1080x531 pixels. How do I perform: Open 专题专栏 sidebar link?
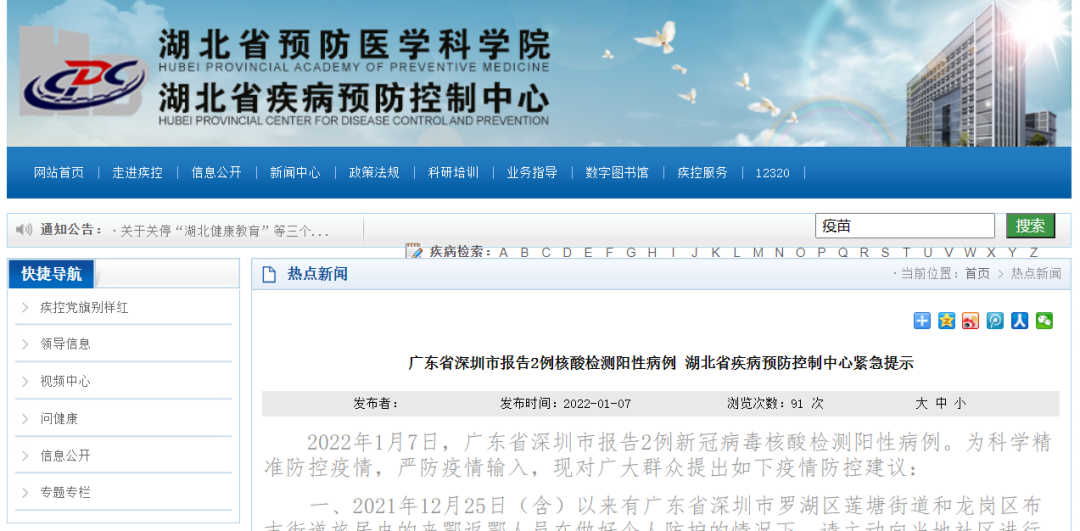(65, 493)
